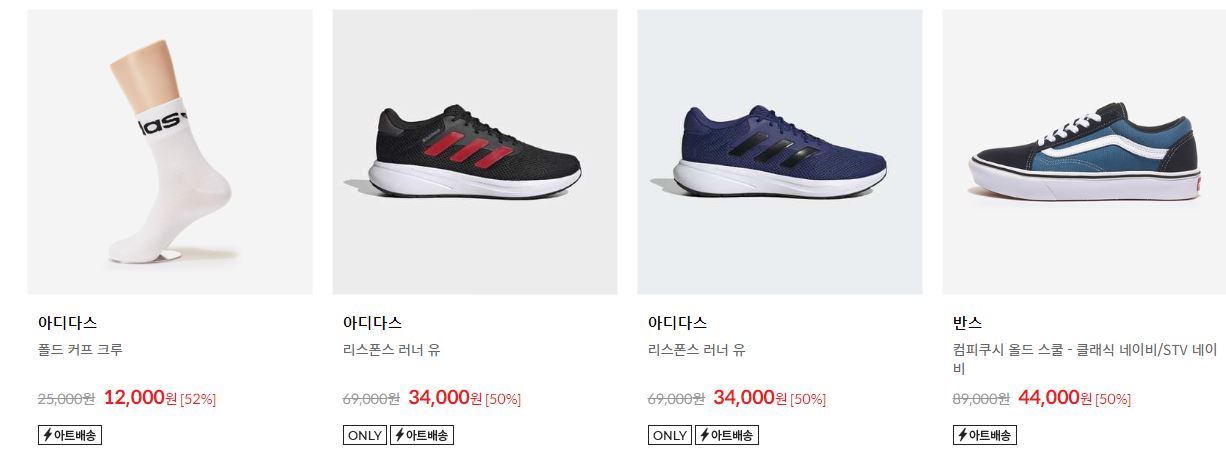Image resolution: width=1226 pixels, height=464 pixels.
Task: Click the 44,000원 sale price for Vans
Action: [1055, 397]
